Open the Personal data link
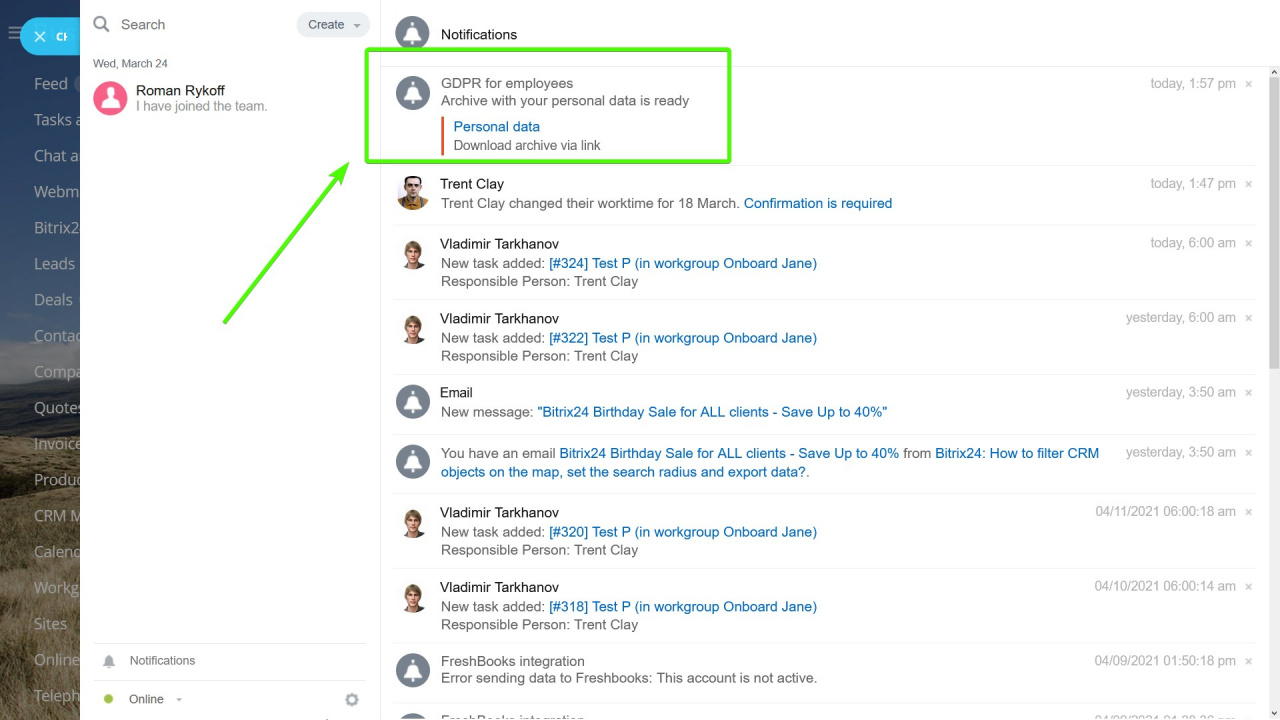The image size is (1280, 720). 496,126
